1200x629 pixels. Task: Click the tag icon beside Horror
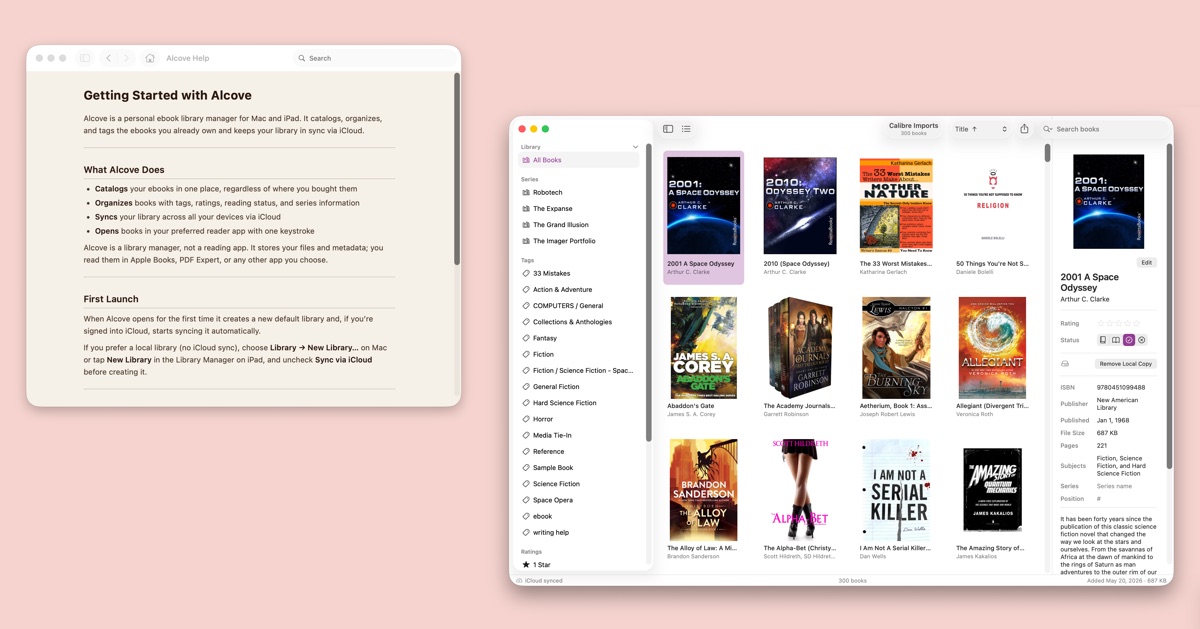tap(526, 419)
